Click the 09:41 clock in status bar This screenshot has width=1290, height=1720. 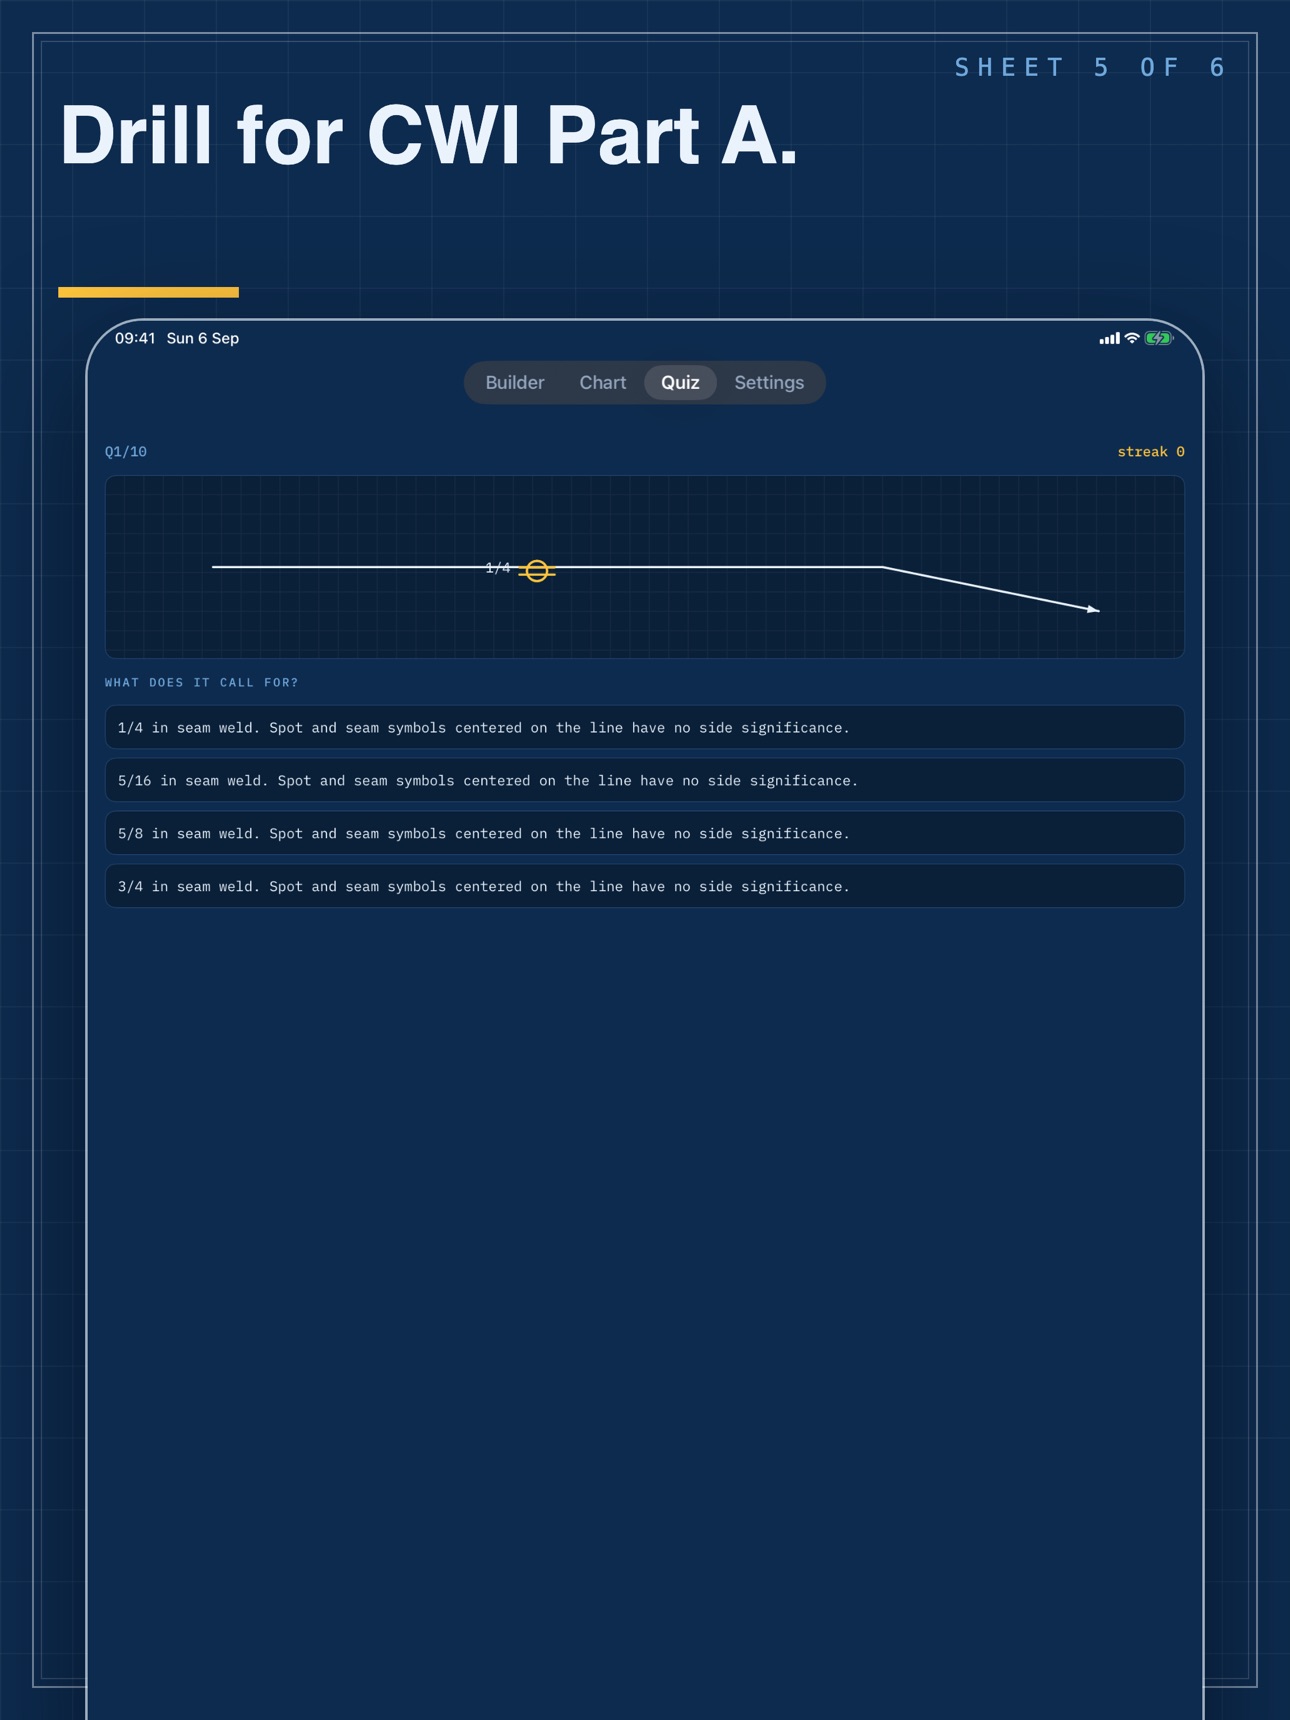(x=135, y=338)
